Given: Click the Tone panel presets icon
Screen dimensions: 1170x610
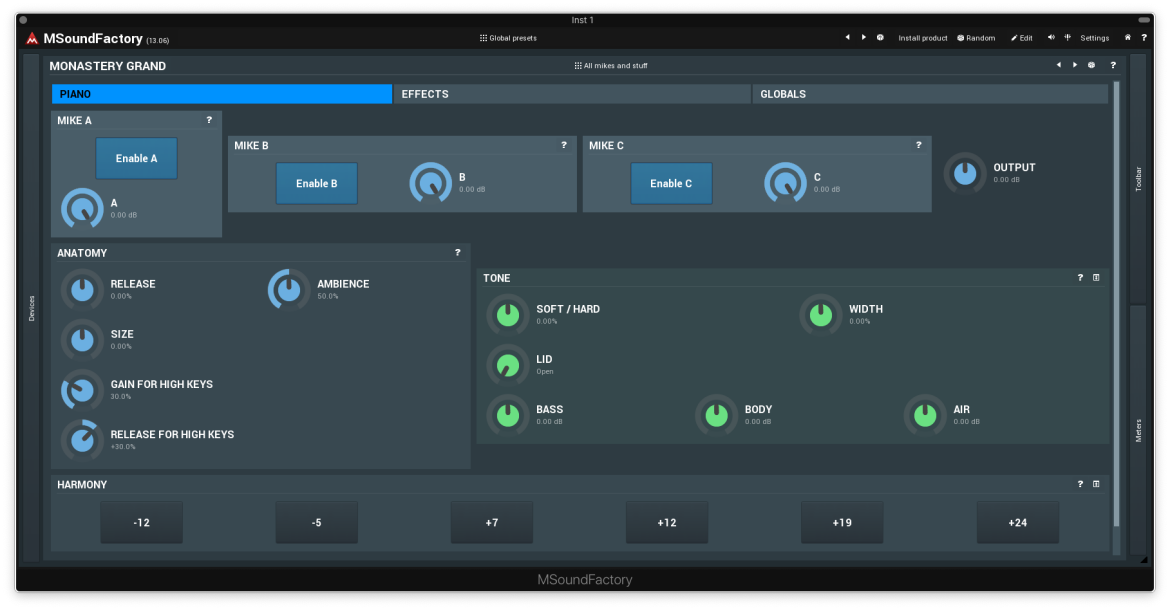Looking at the screenshot, I should coord(1096,277).
